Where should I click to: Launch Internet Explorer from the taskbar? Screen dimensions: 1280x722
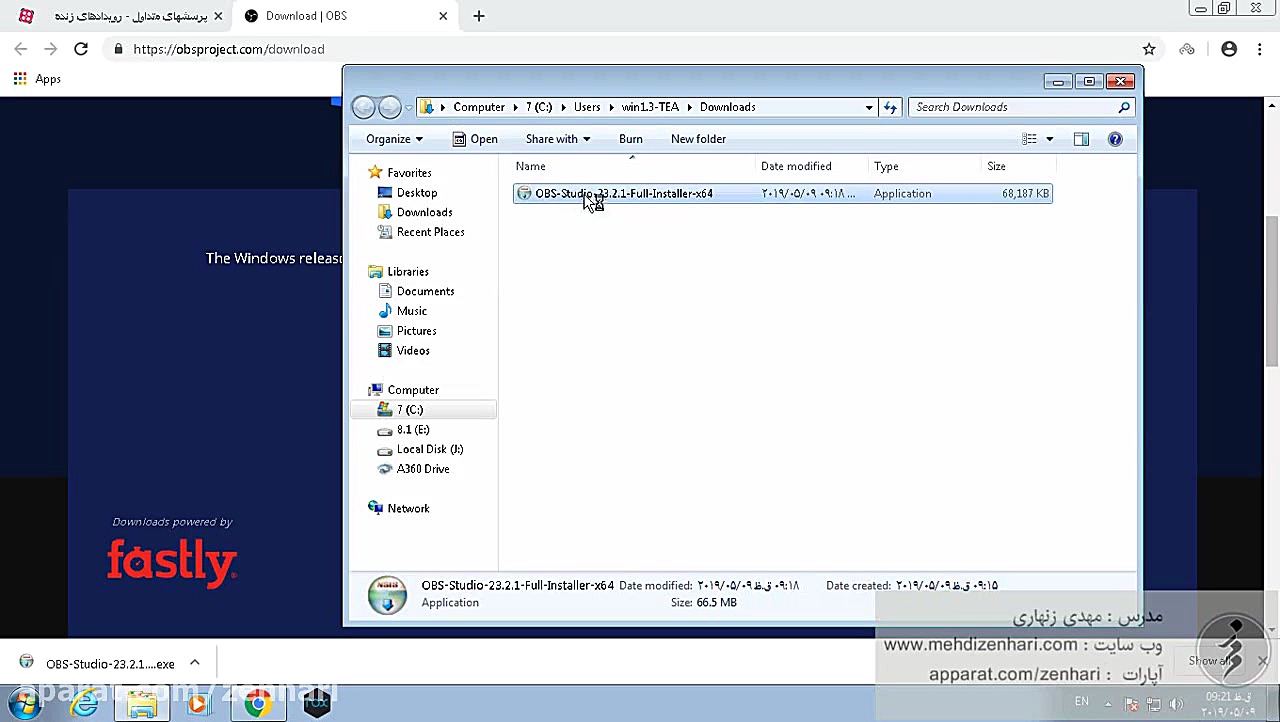click(x=85, y=704)
